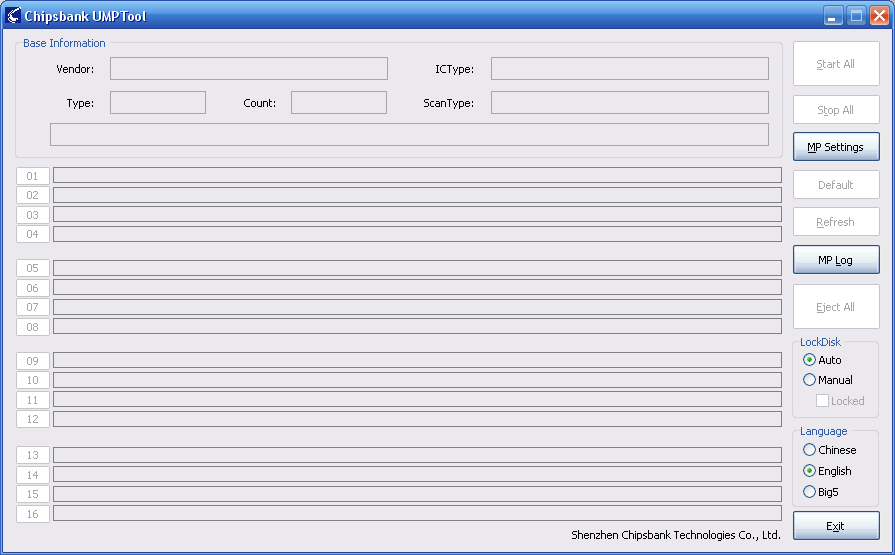The image size is (895, 555).
Task: Click the Stop All button
Action: click(x=836, y=110)
